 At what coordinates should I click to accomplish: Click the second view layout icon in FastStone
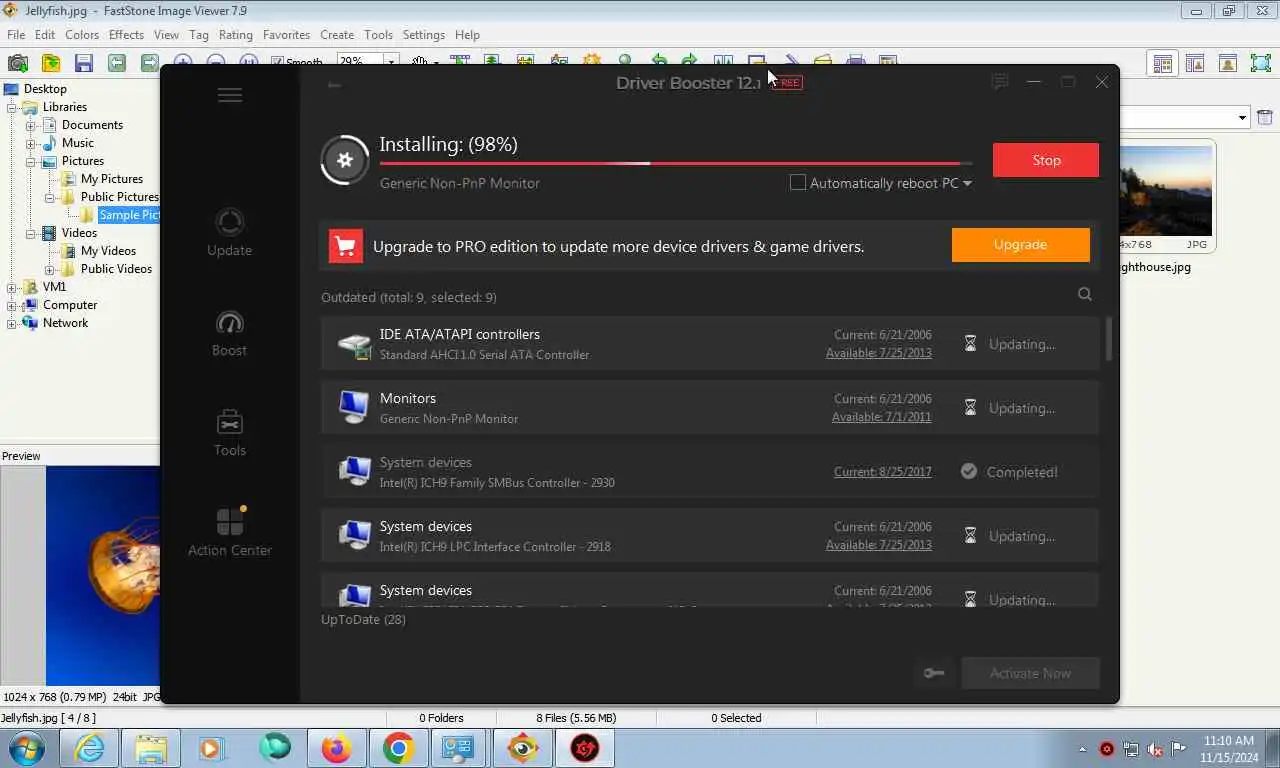(1195, 63)
